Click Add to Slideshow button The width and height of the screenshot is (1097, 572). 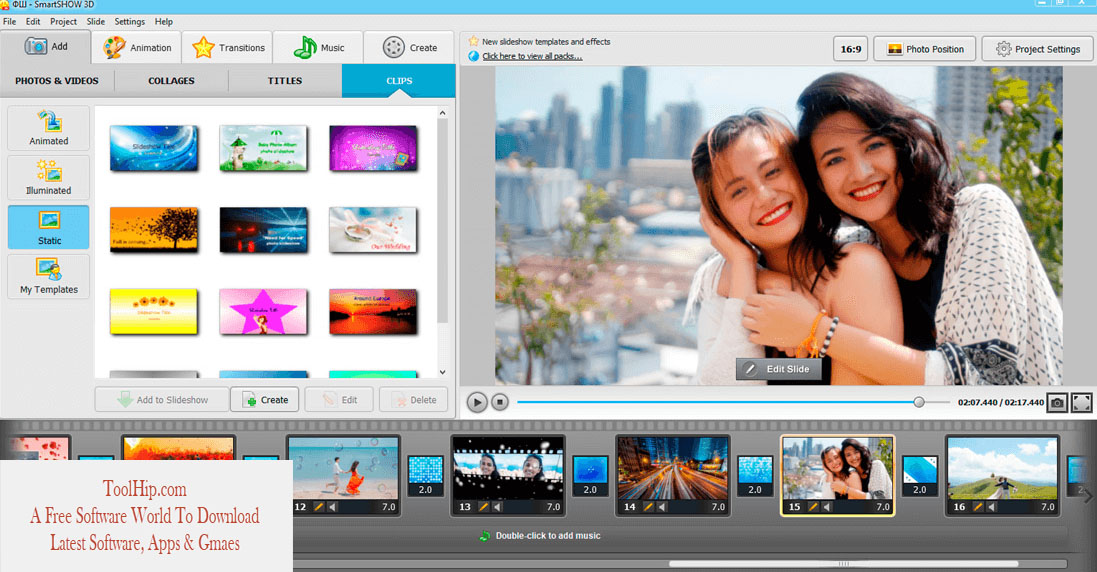point(162,400)
